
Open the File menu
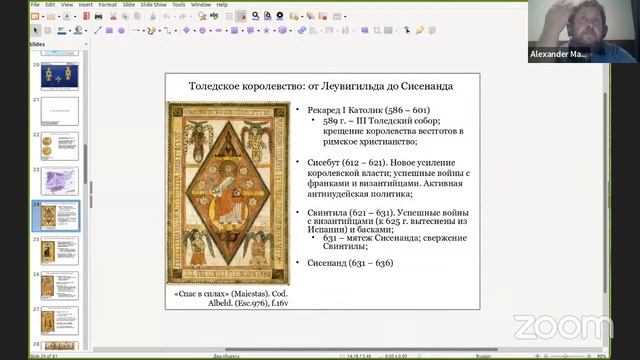pyautogui.click(x=35, y=4)
